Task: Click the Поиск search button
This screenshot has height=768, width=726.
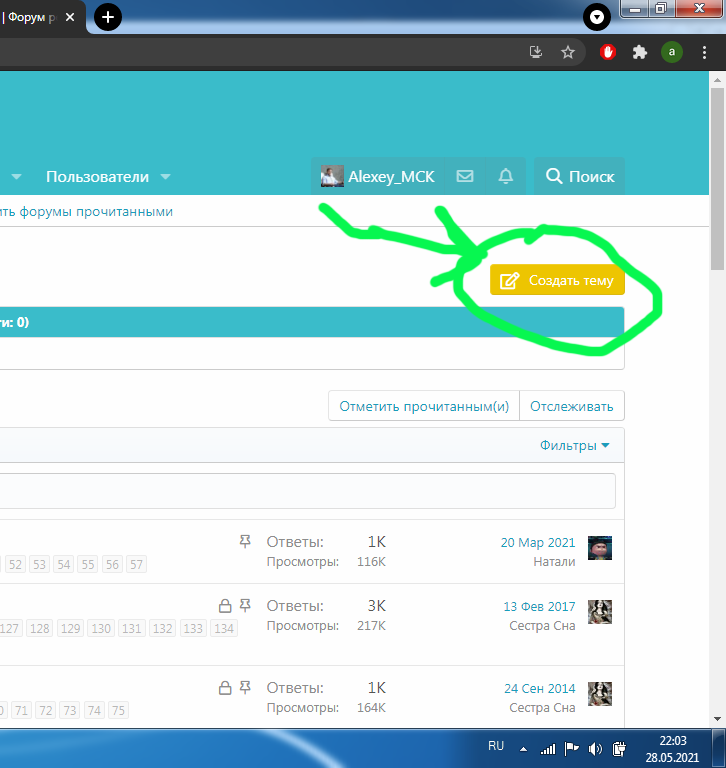Action: 580,176
